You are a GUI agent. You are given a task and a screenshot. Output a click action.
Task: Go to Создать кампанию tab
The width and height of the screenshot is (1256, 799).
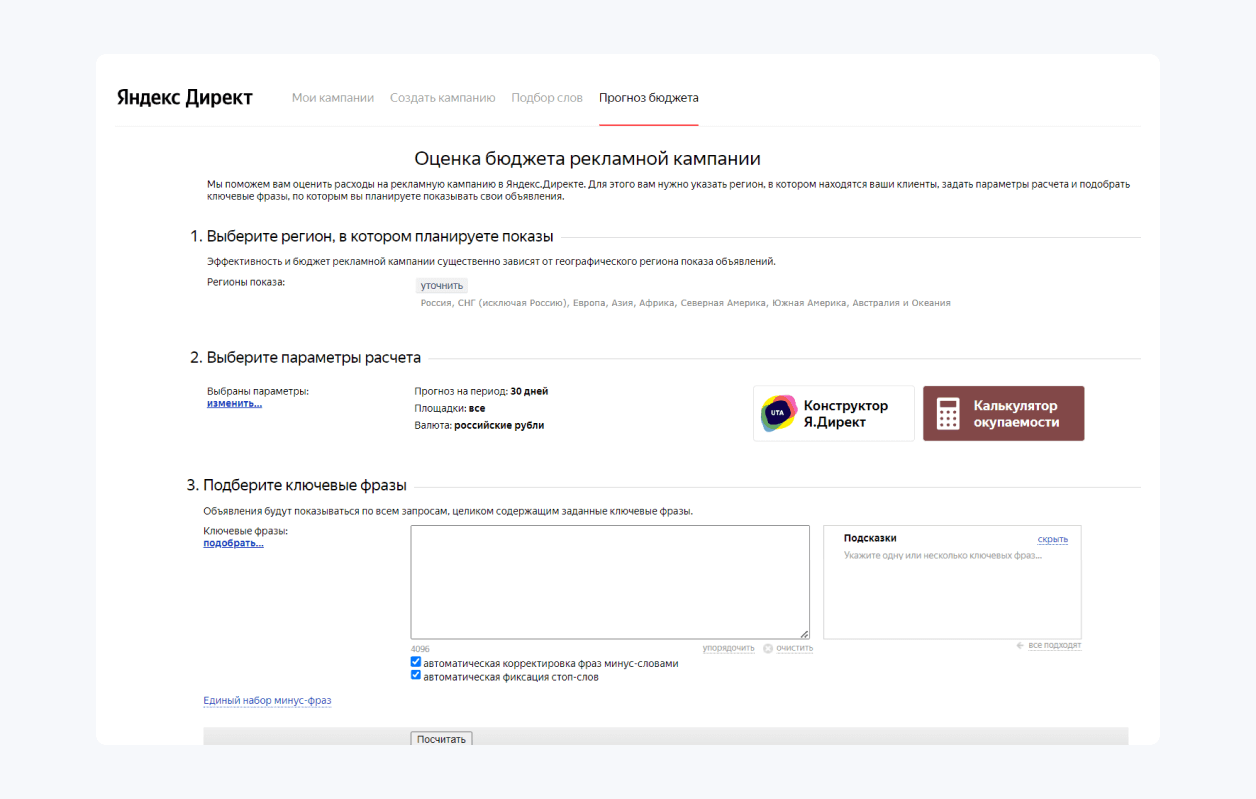click(x=442, y=98)
